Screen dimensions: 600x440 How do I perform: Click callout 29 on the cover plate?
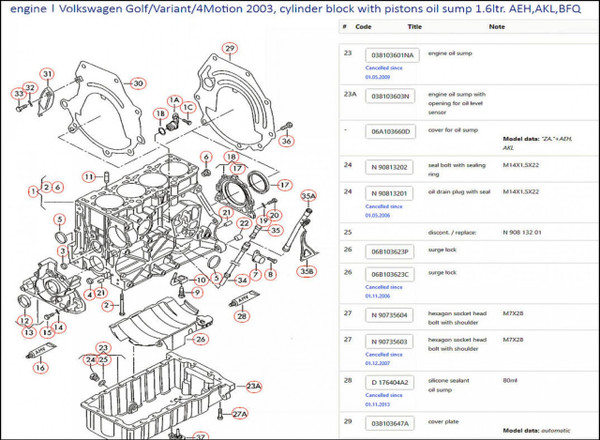tap(229, 48)
